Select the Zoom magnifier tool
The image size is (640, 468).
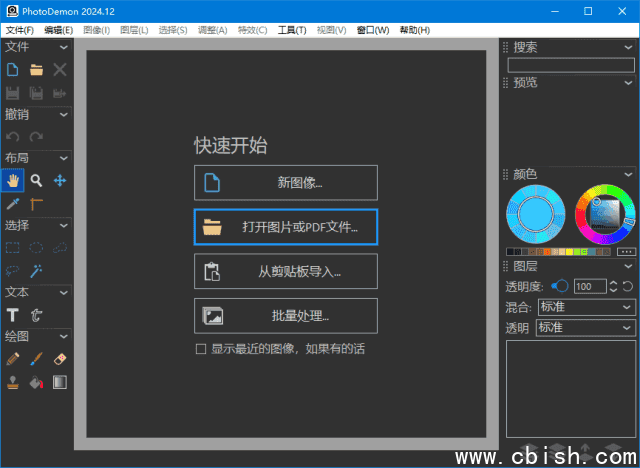pyautogui.click(x=36, y=180)
